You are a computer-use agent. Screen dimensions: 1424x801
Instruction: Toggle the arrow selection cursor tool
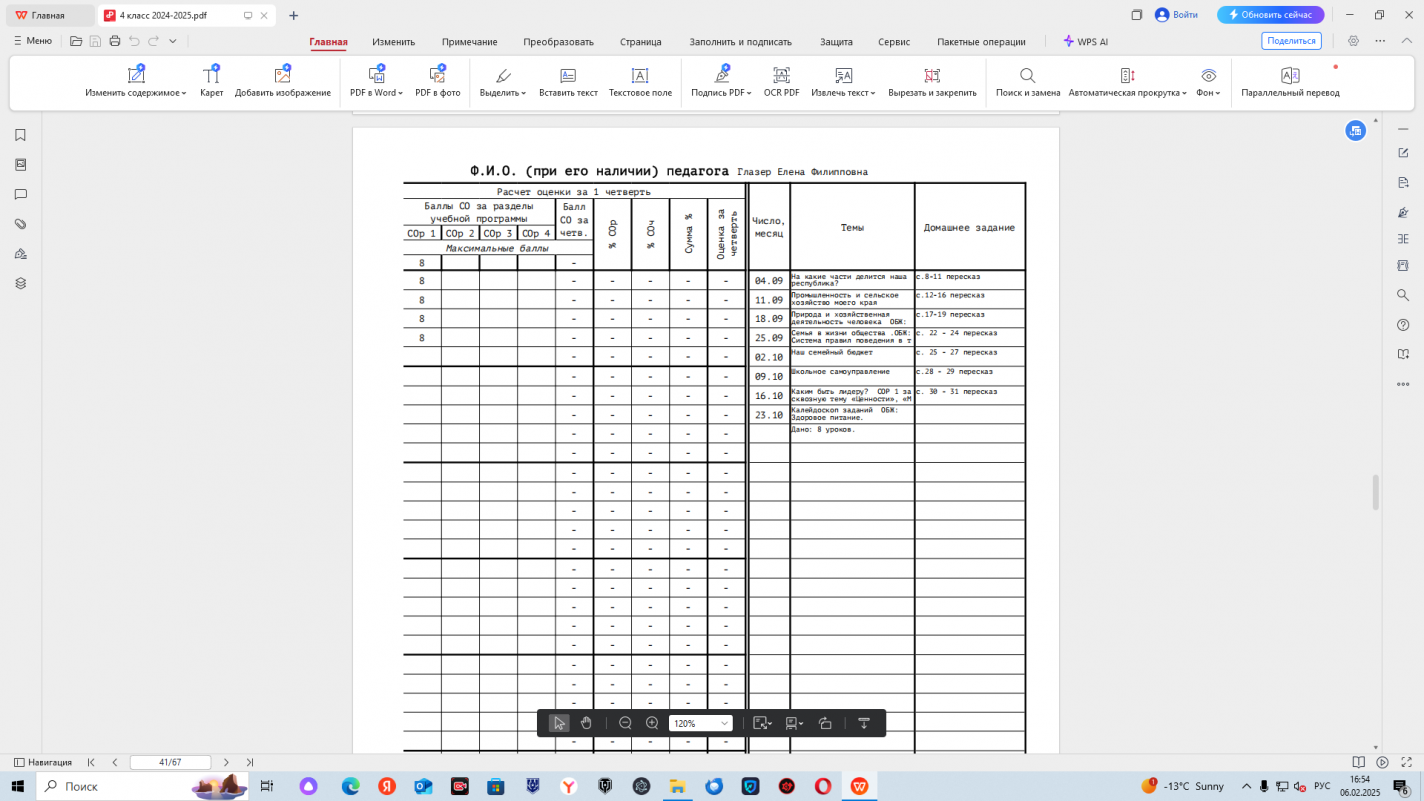pos(559,723)
